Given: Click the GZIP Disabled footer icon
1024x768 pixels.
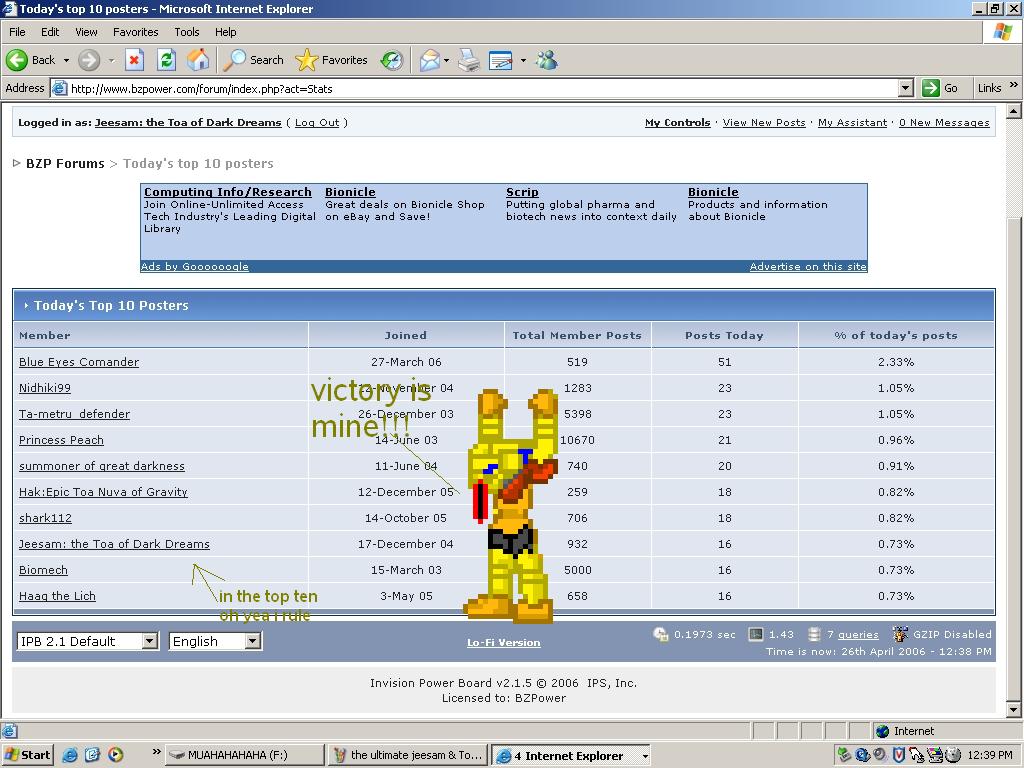Looking at the screenshot, I should (901, 634).
